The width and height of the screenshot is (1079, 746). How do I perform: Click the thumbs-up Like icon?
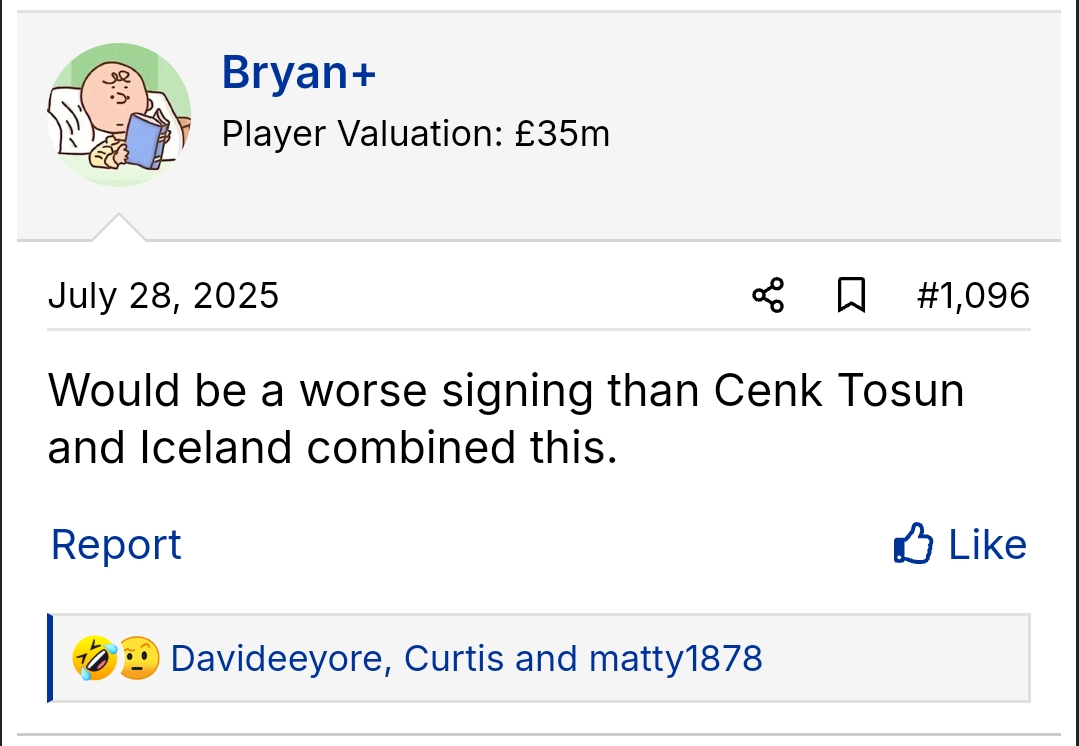click(x=912, y=545)
